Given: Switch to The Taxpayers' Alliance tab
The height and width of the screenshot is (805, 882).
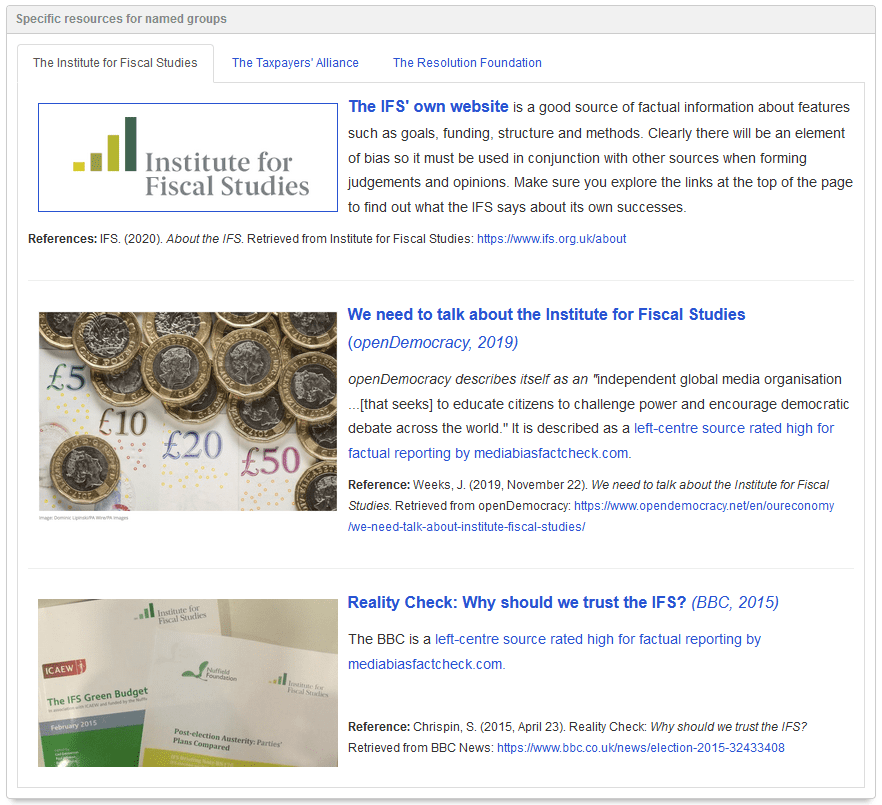Looking at the screenshot, I should 295,62.
